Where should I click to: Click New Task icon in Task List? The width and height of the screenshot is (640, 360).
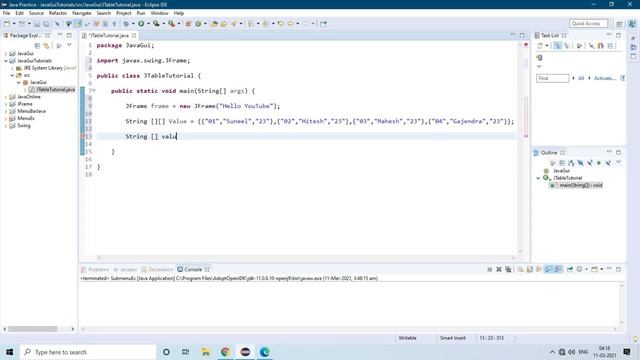[540, 46]
